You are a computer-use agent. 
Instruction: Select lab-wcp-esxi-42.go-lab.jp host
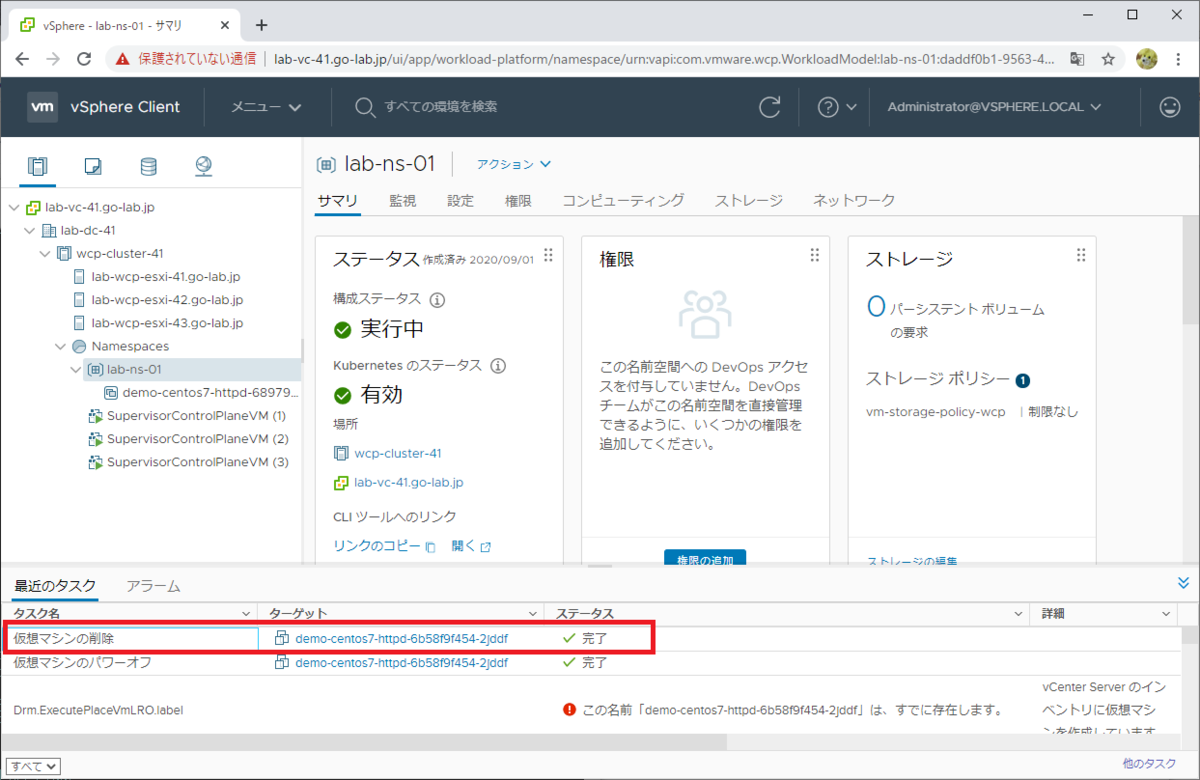(x=167, y=300)
